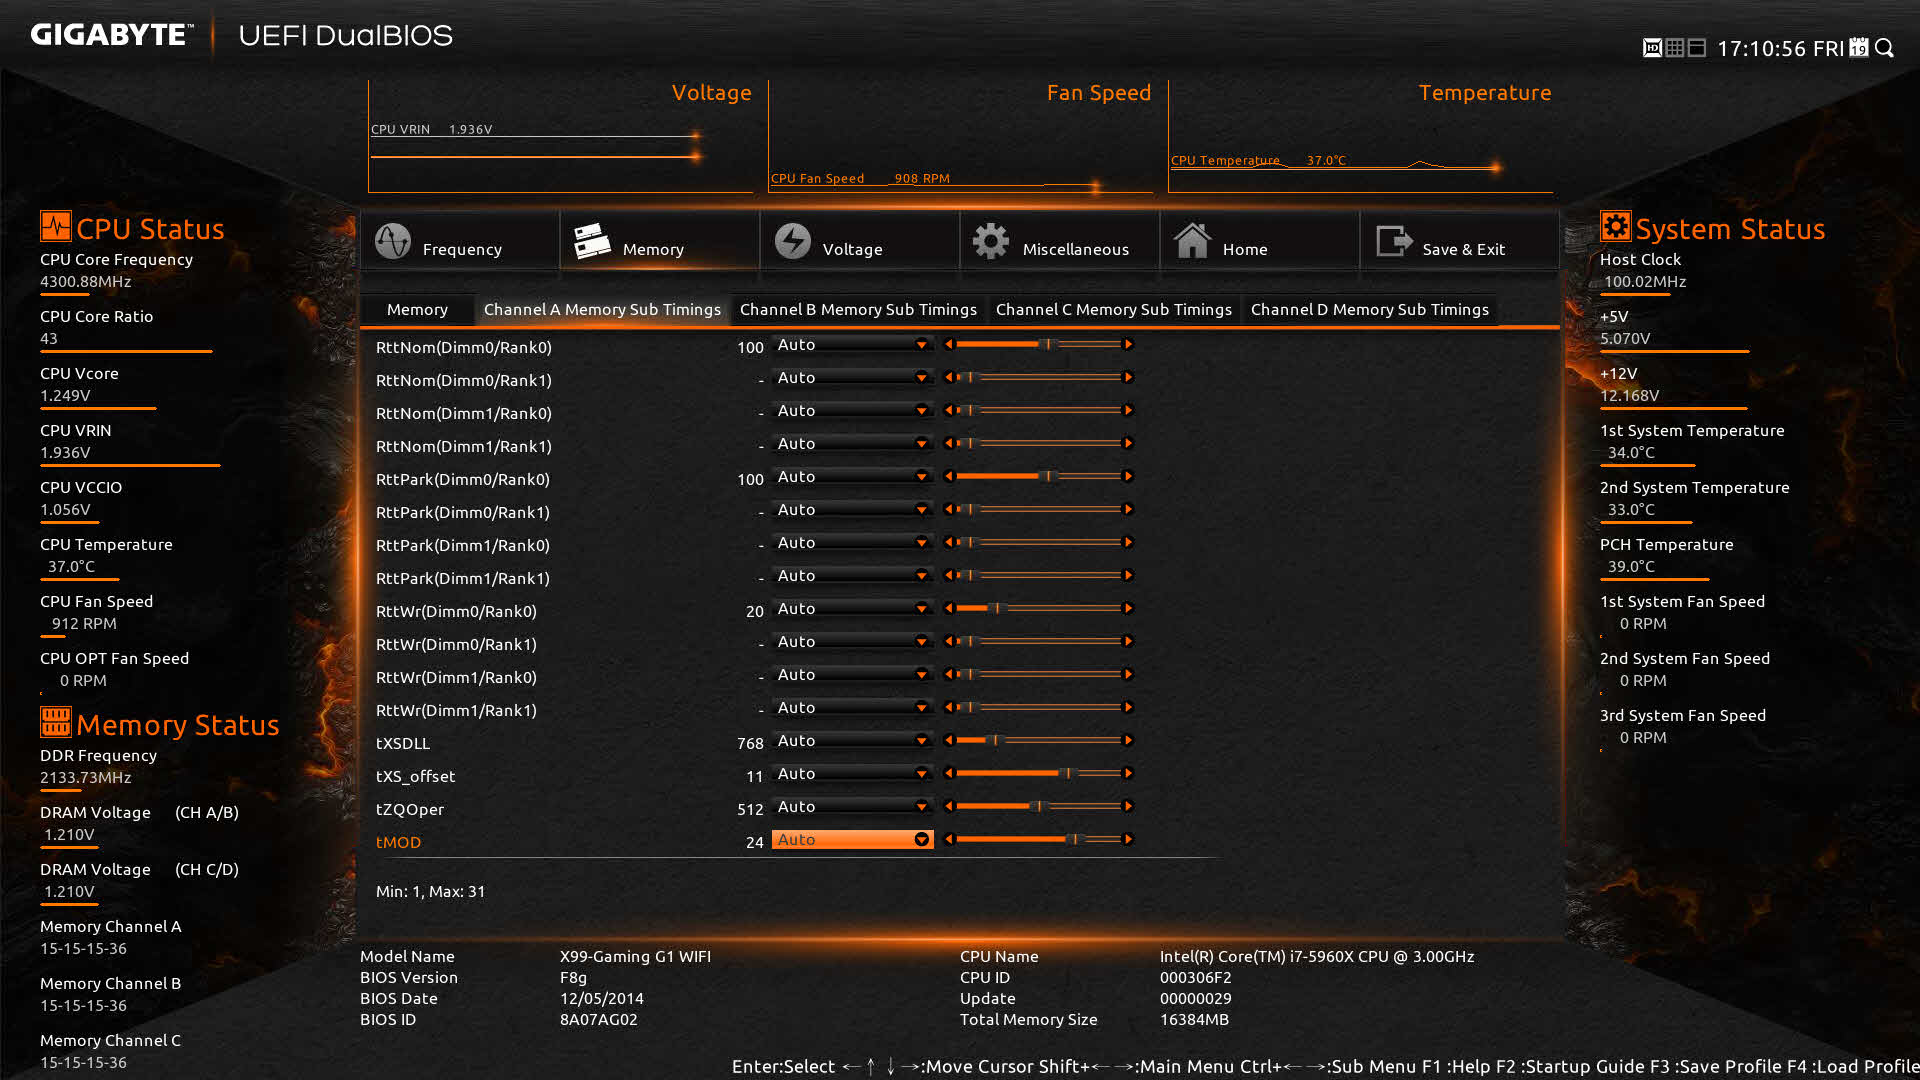Viewport: 1920px width, 1080px height.
Task: Adjust the tZQOper slider
Action: (x=1038, y=807)
